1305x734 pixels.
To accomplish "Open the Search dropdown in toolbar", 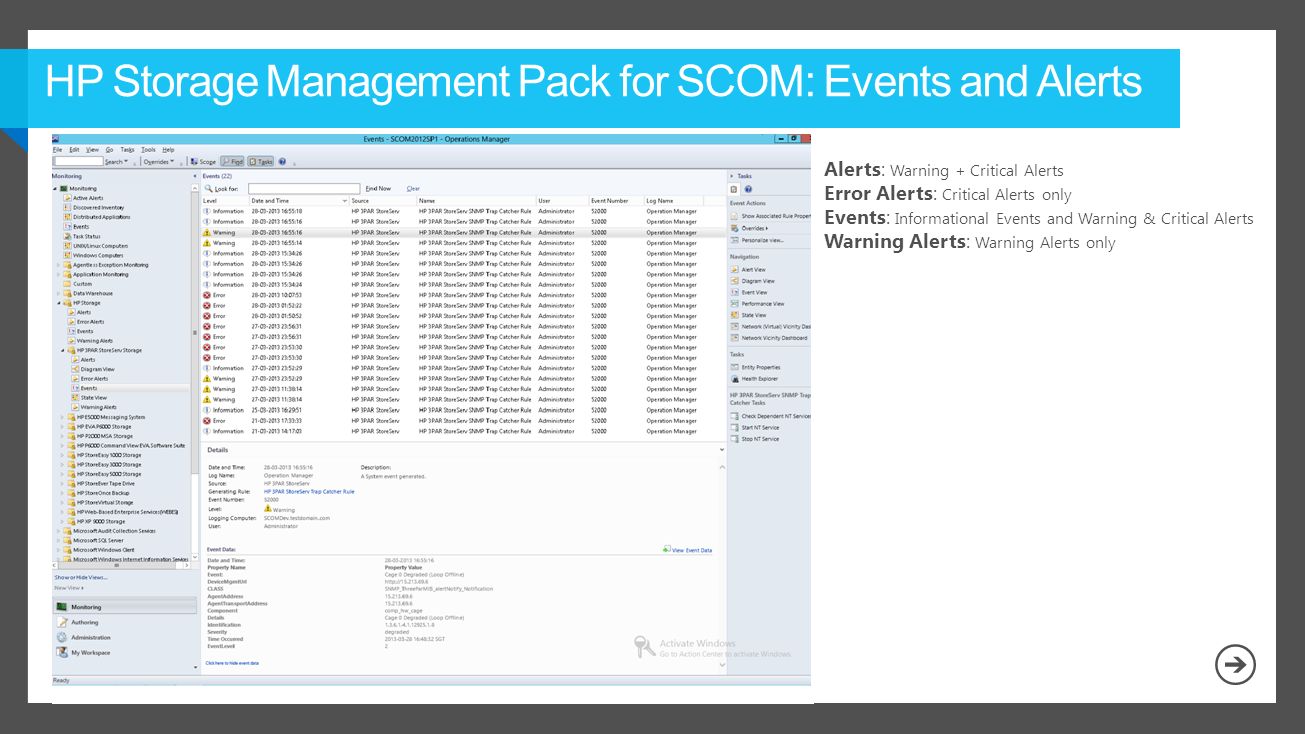I will [x=118, y=161].
